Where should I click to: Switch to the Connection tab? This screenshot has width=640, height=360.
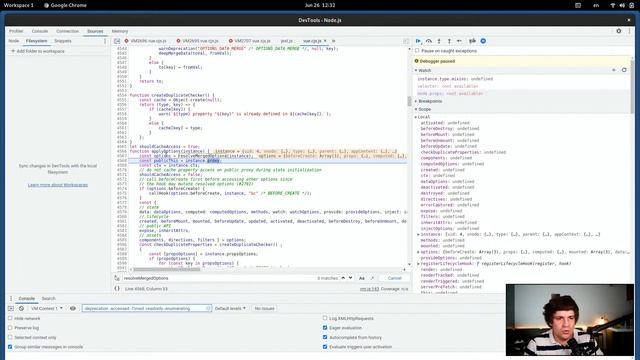tap(67, 31)
